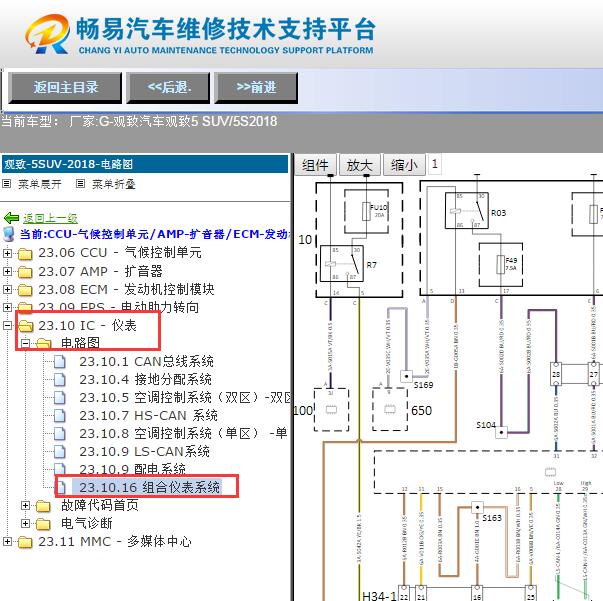This screenshot has height=601, width=603.
Task: Expand the 23.06 CCU node
Action: point(7,253)
